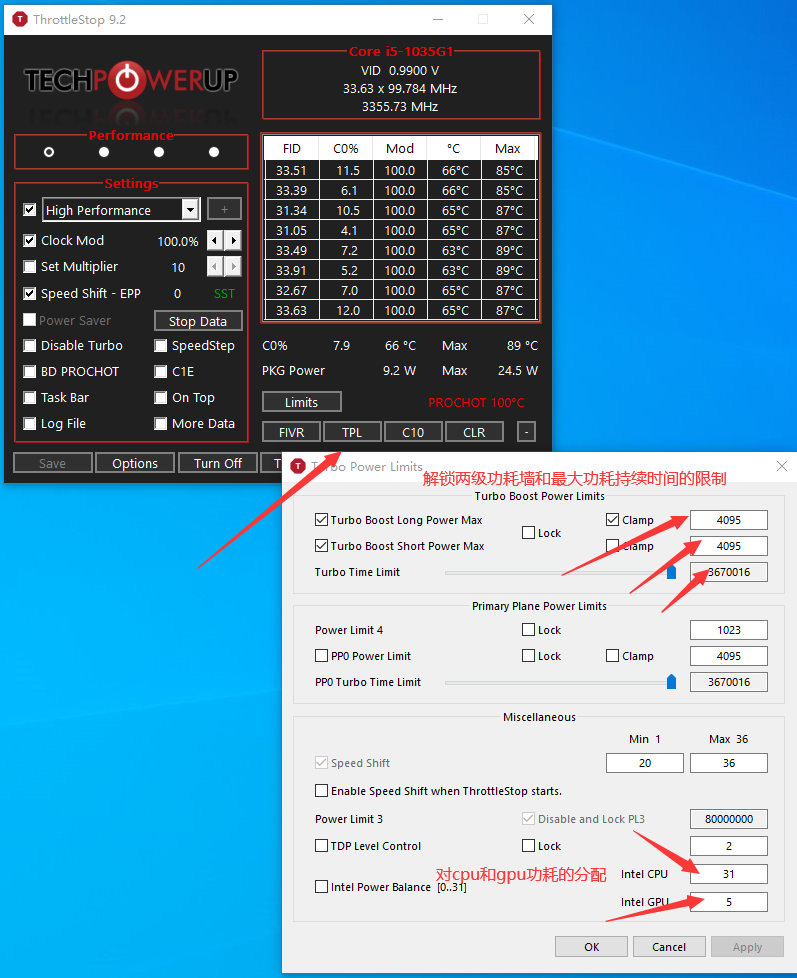
Task: Click the Speed Shift Max field showing 36
Action: pos(728,763)
